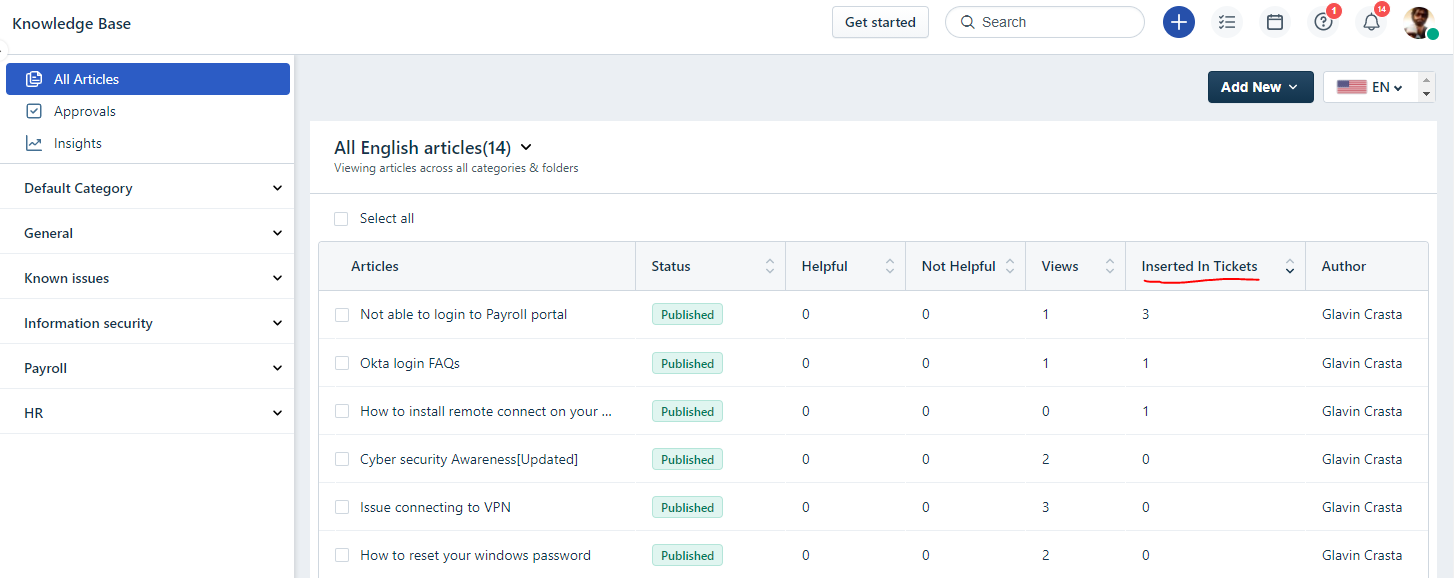Open the user profile avatar

click(1420, 22)
